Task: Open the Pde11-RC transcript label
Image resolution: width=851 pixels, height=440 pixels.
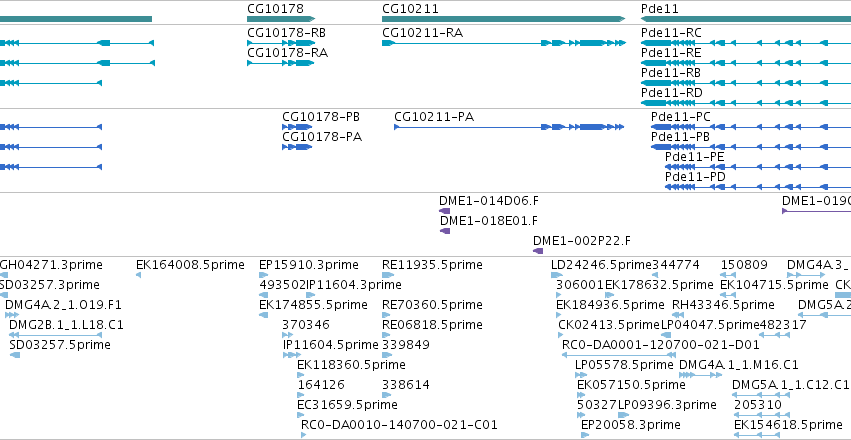Action: [671, 33]
